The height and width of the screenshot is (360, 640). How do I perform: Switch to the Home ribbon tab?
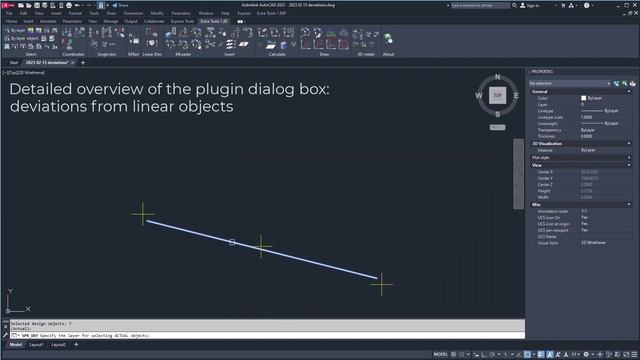pyautogui.click(x=11, y=21)
